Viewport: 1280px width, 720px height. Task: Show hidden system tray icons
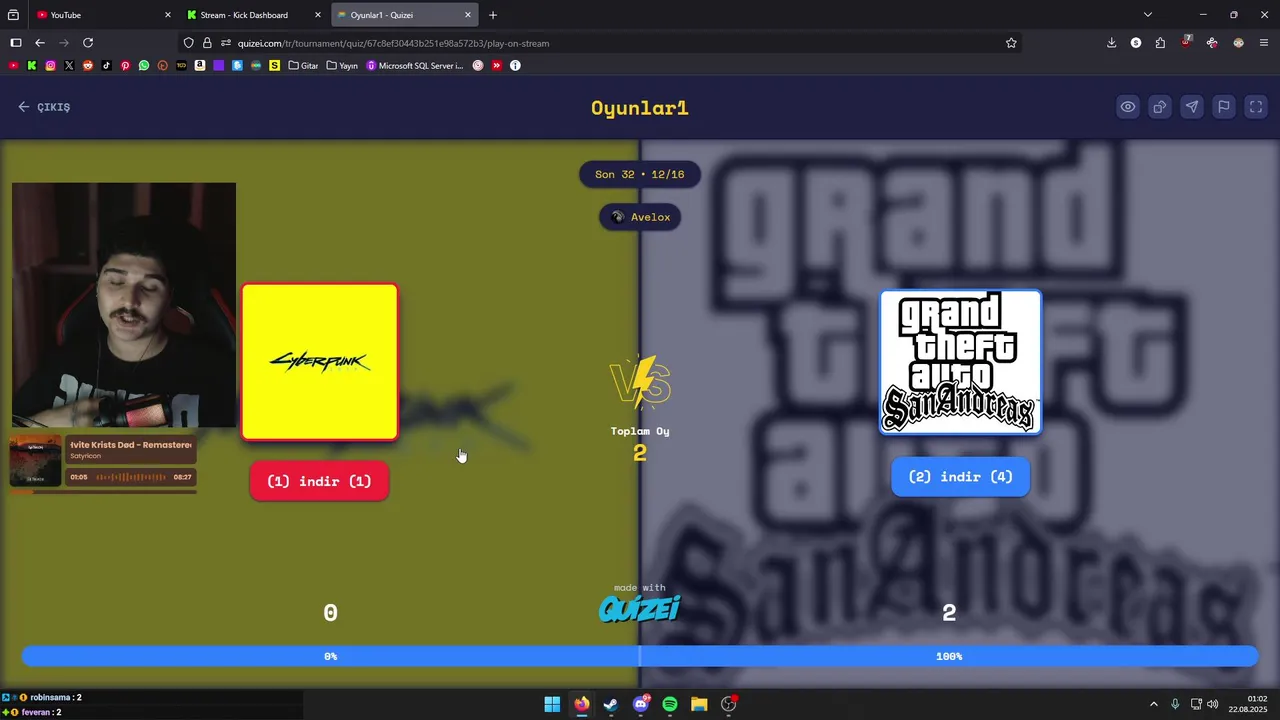[1153, 704]
